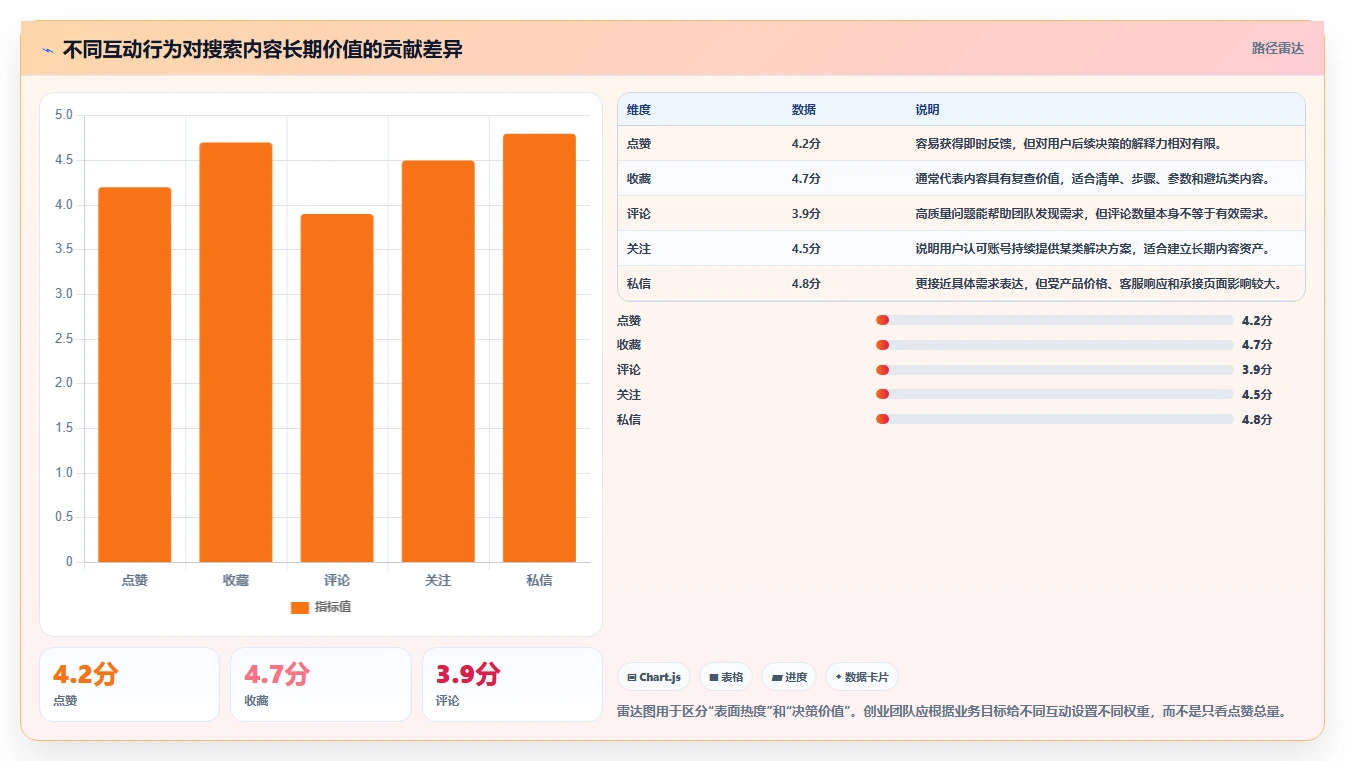Click the 表格 chip

pos(726,677)
